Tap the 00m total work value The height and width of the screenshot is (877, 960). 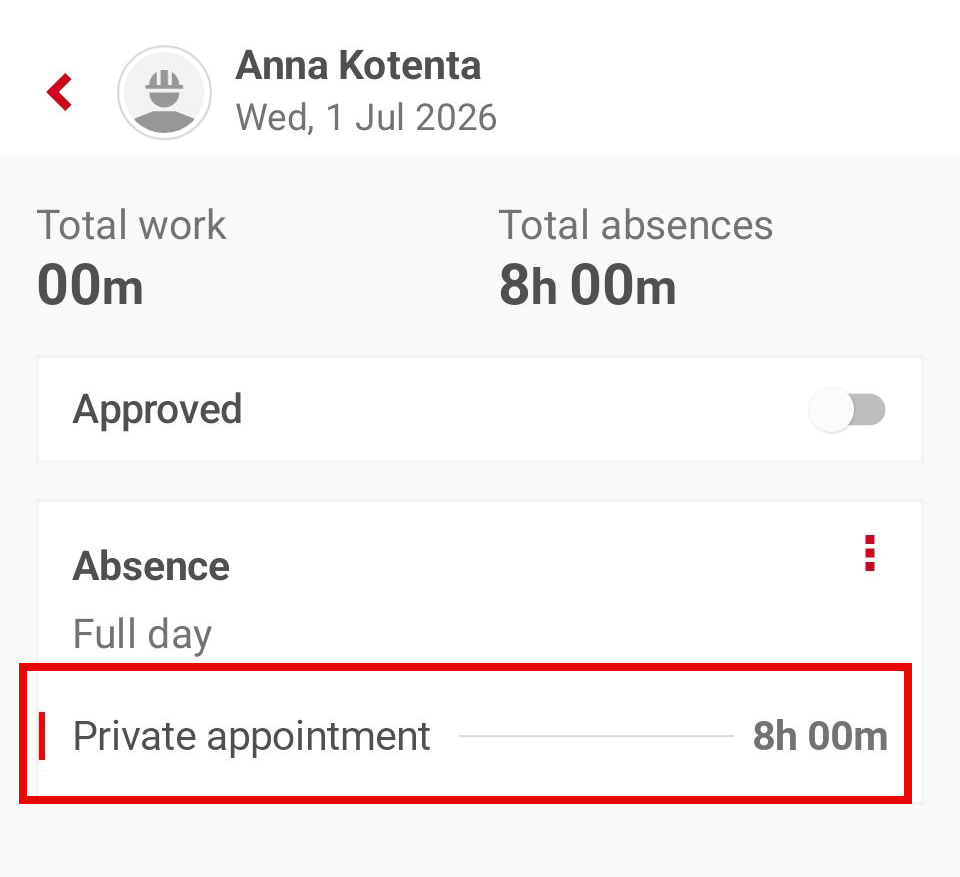(x=90, y=285)
